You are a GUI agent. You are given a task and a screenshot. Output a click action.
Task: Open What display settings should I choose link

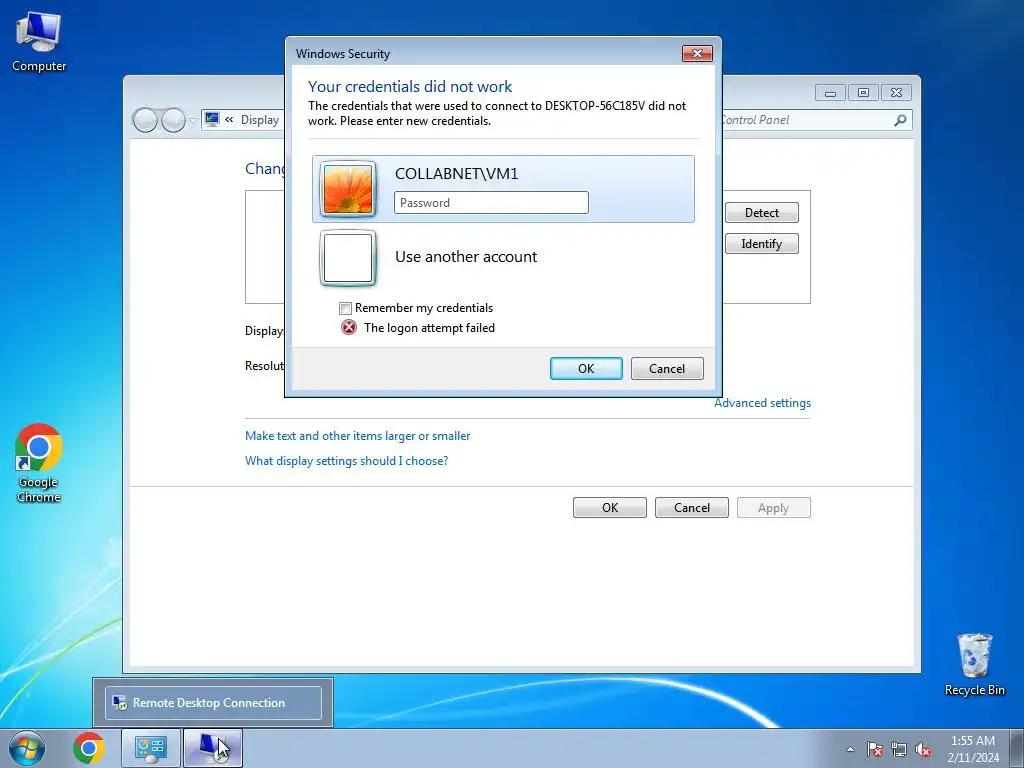346,460
